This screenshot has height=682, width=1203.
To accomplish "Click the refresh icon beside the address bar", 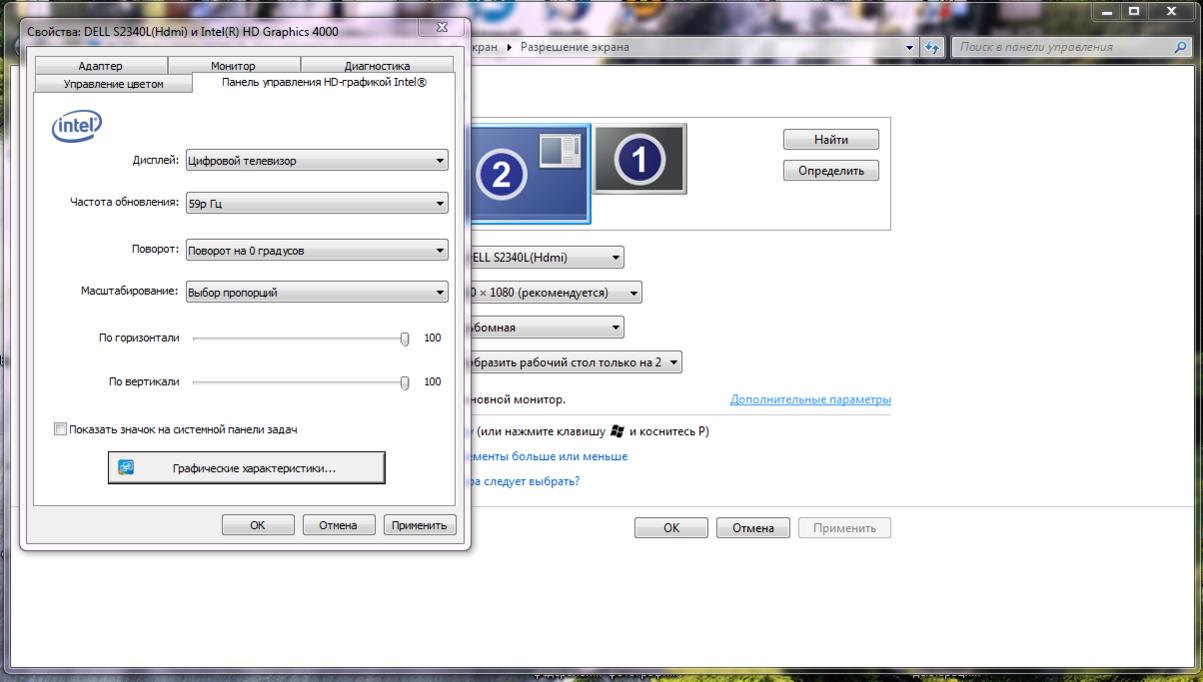I will 932,47.
